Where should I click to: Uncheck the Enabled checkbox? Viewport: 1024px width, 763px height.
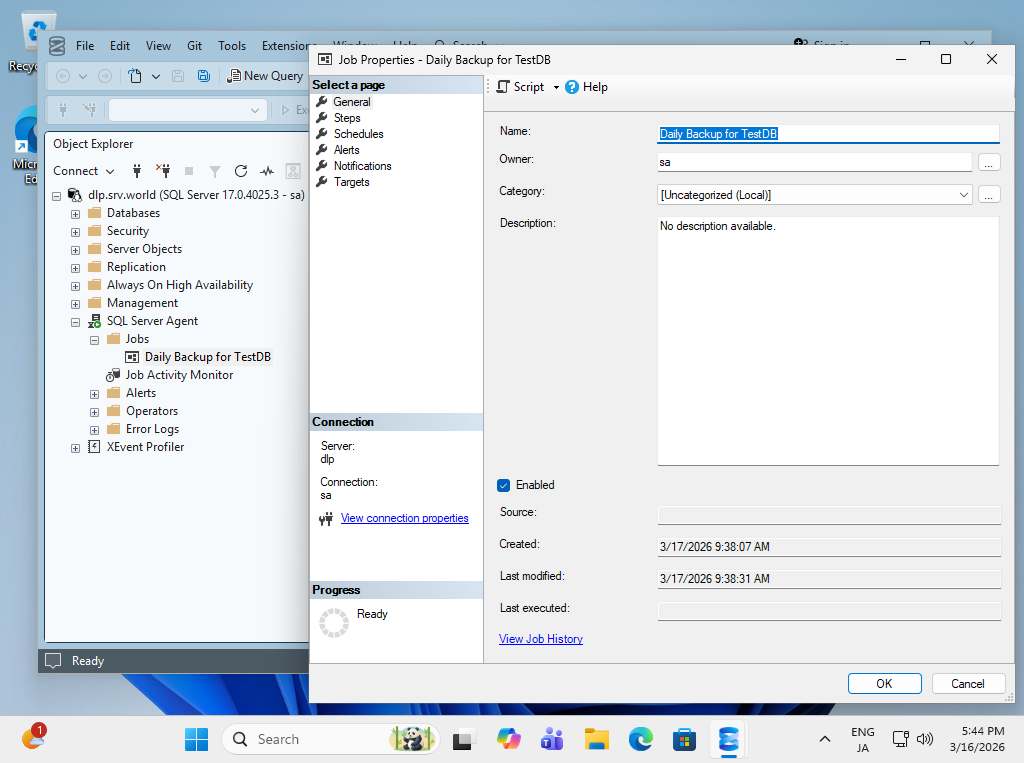pyautogui.click(x=504, y=485)
